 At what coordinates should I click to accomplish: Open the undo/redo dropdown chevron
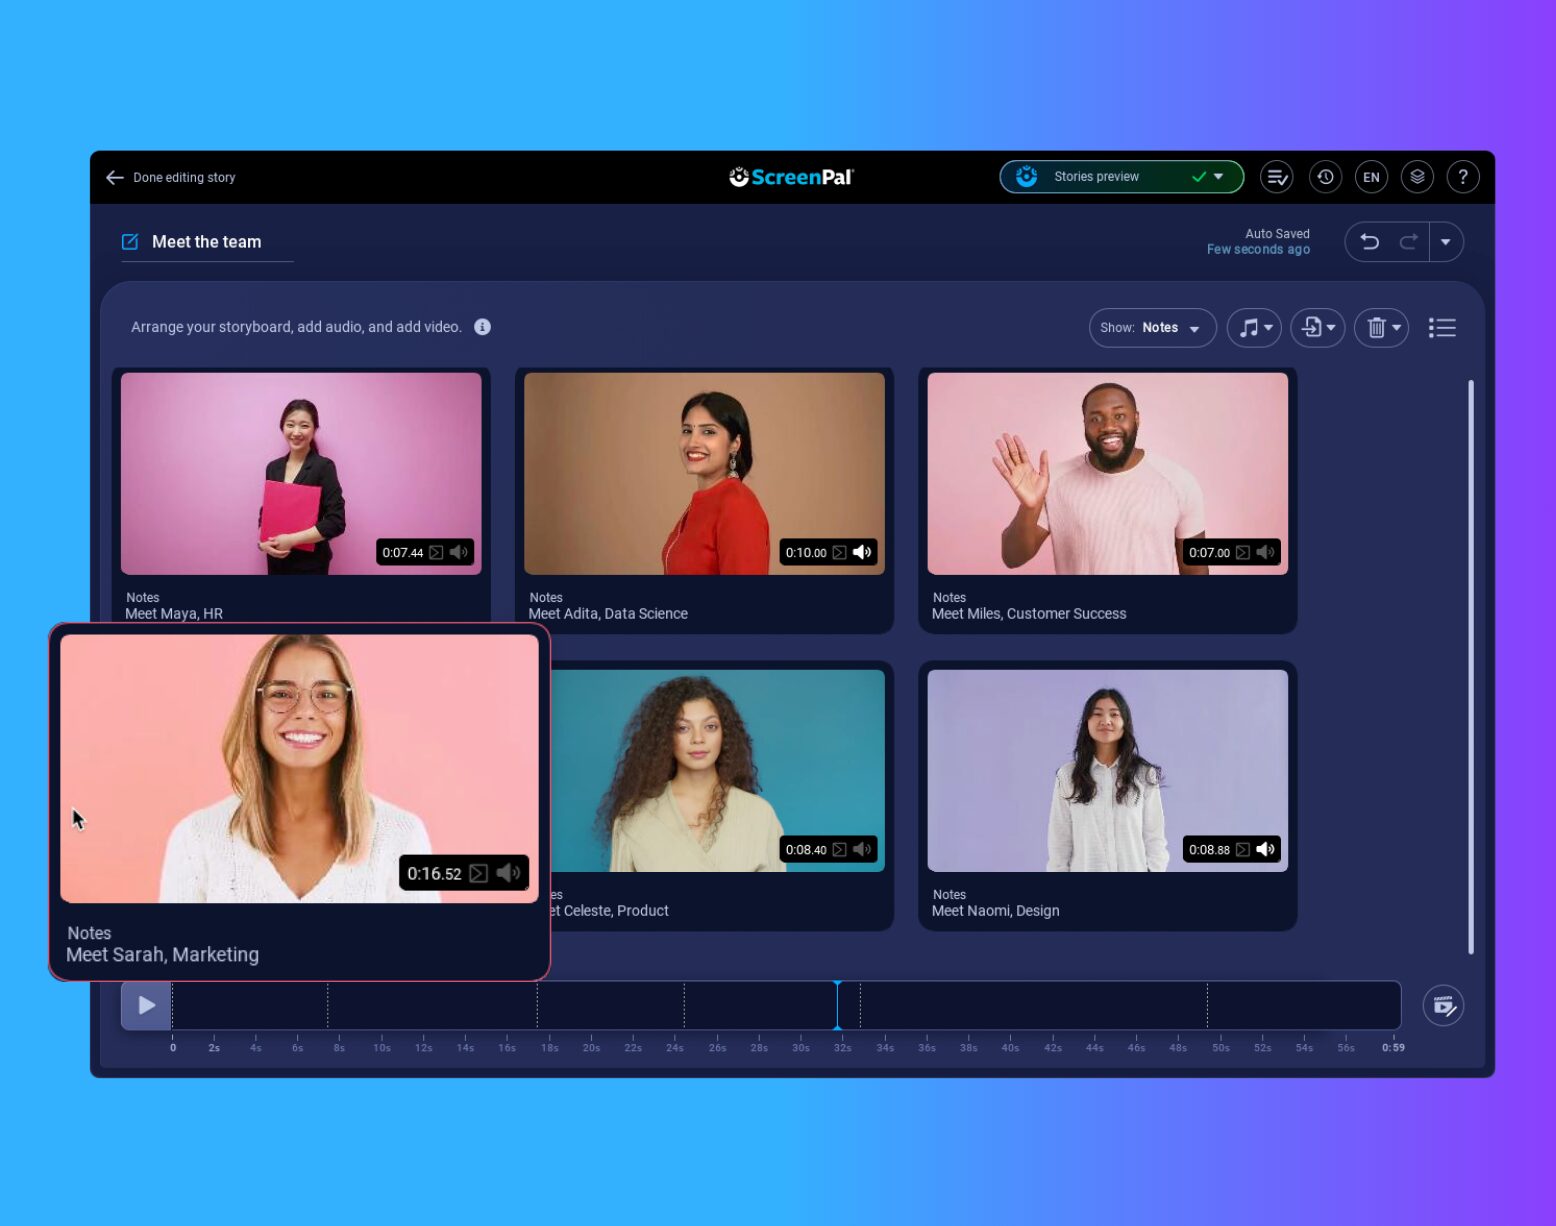tap(1446, 241)
